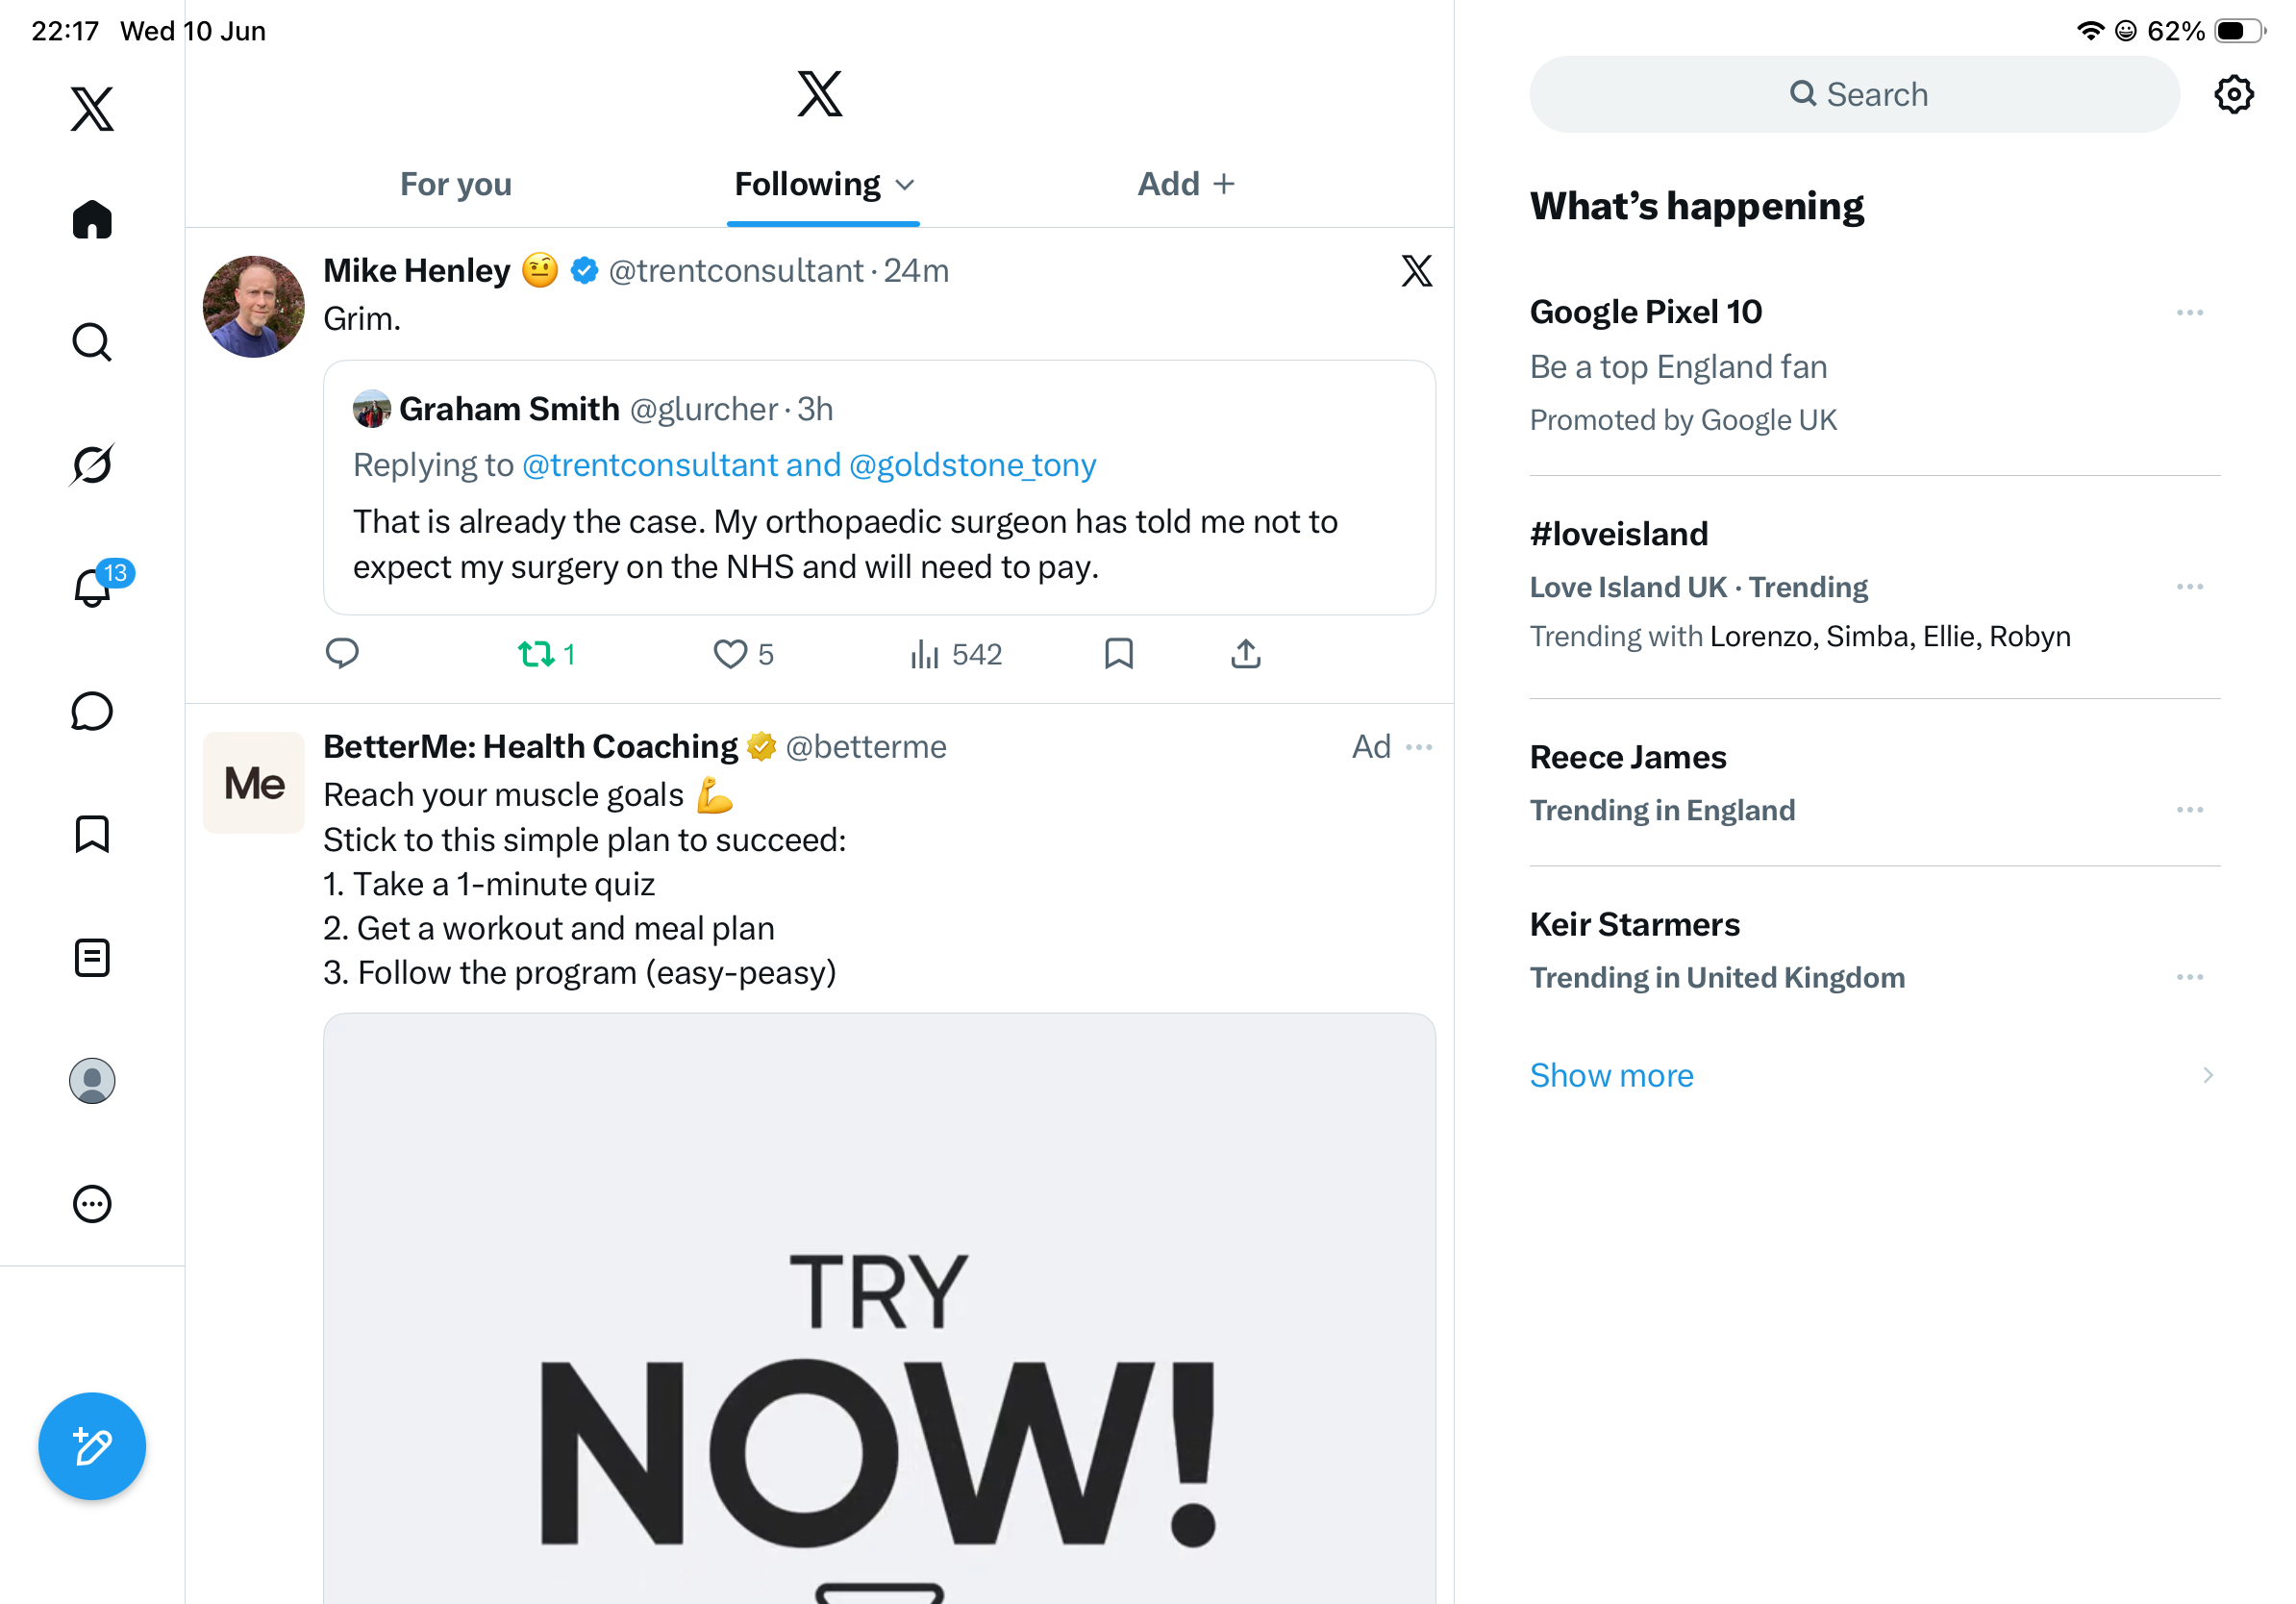Bookmark Mike Henley's post

click(x=1118, y=654)
